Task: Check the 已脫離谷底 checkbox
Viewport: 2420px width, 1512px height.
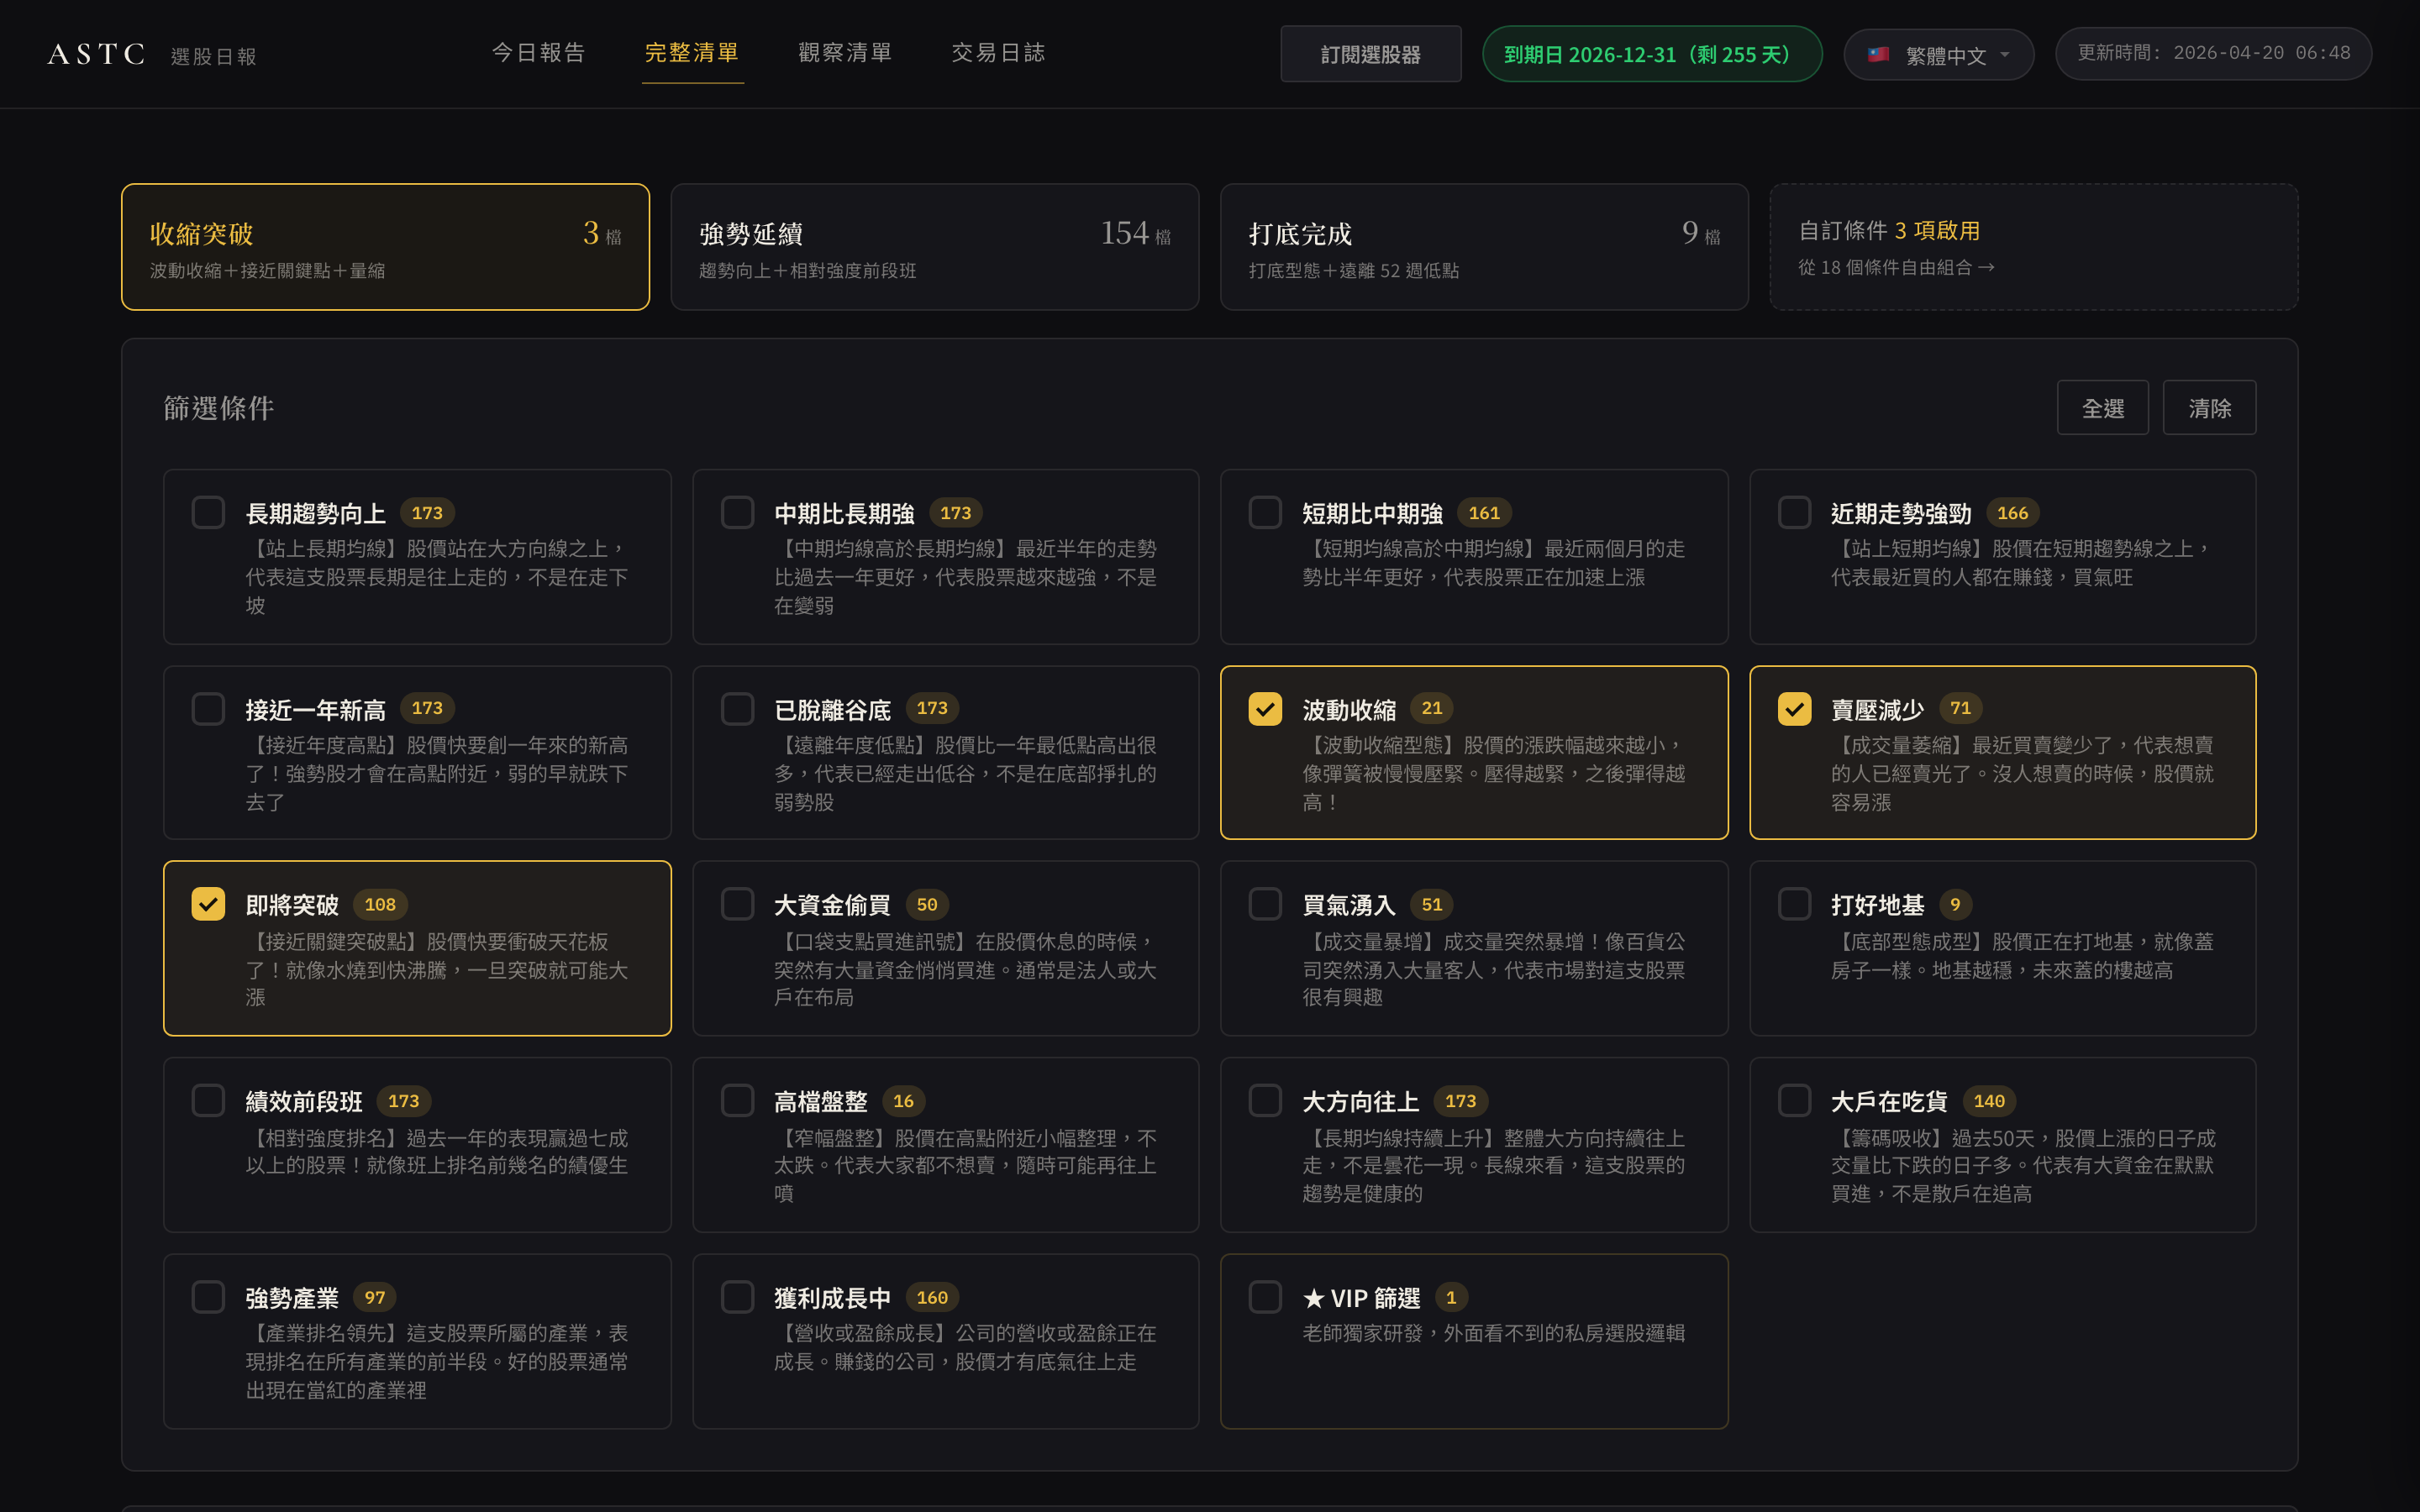Action: point(737,709)
